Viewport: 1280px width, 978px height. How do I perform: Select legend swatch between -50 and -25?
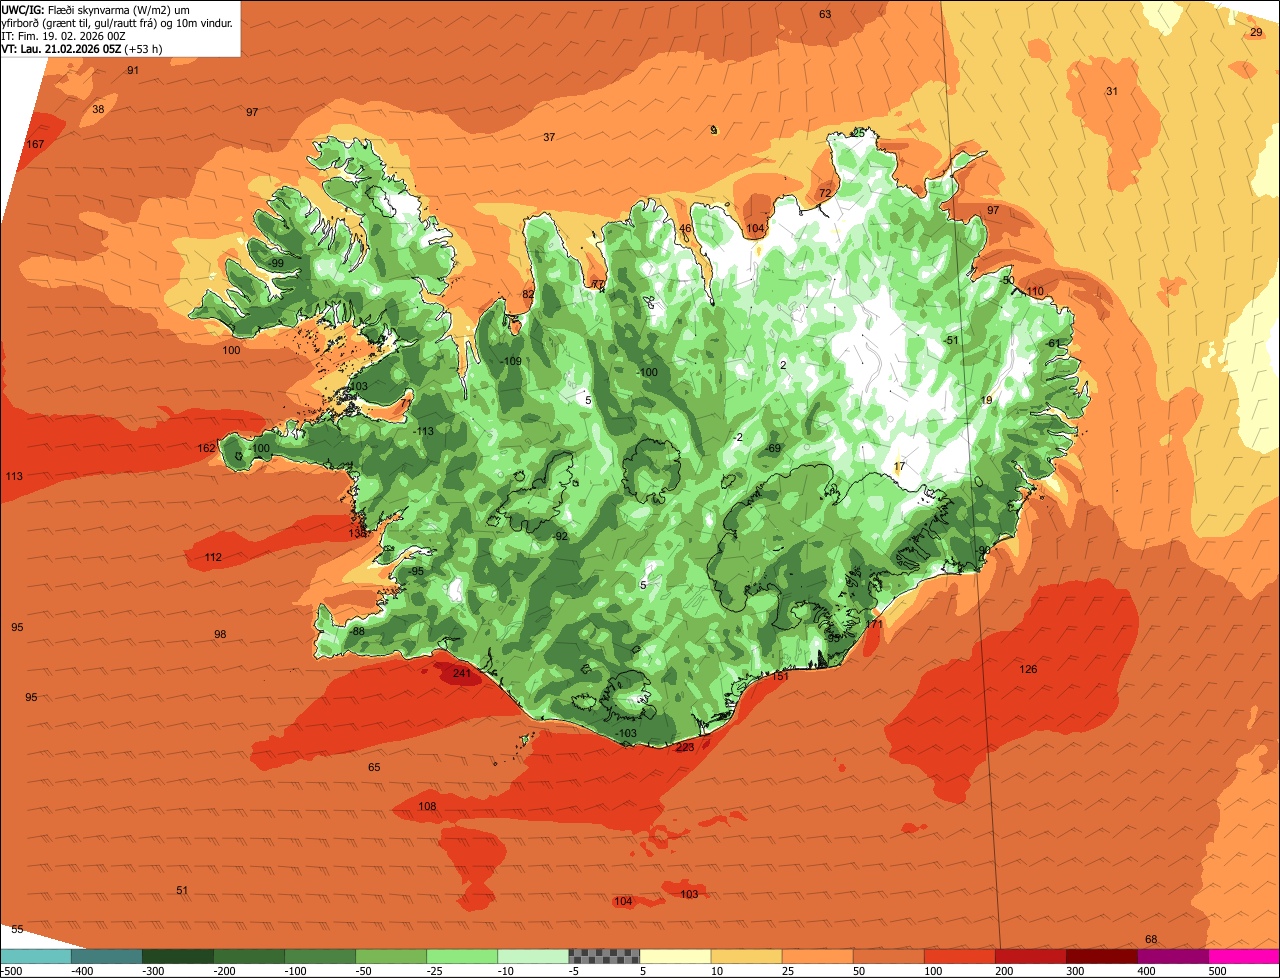point(391,956)
